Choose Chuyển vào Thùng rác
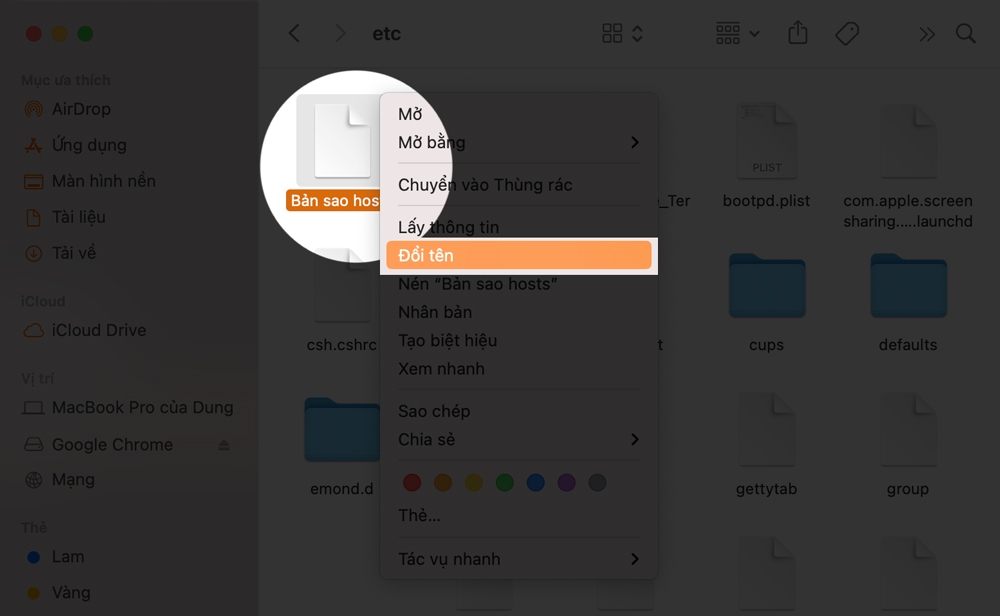The width and height of the screenshot is (1000, 616). click(518, 185)
